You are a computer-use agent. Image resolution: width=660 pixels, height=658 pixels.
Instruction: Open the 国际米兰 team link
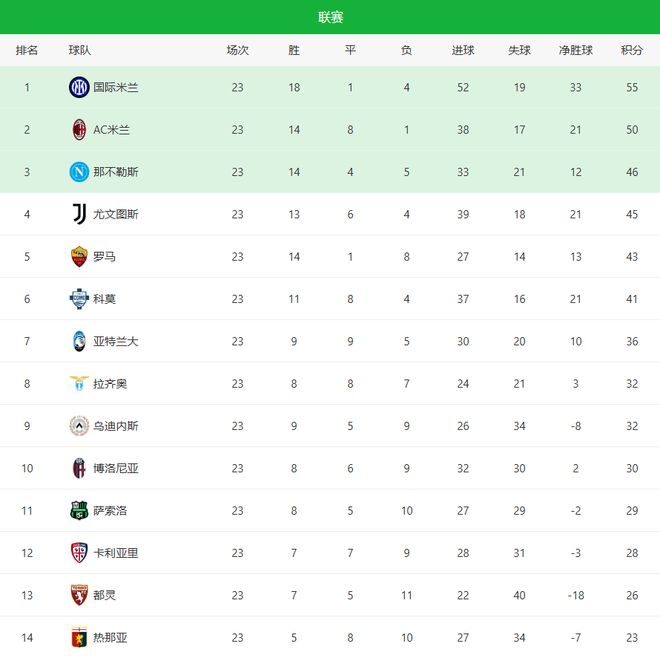click(x=116, y=88)
